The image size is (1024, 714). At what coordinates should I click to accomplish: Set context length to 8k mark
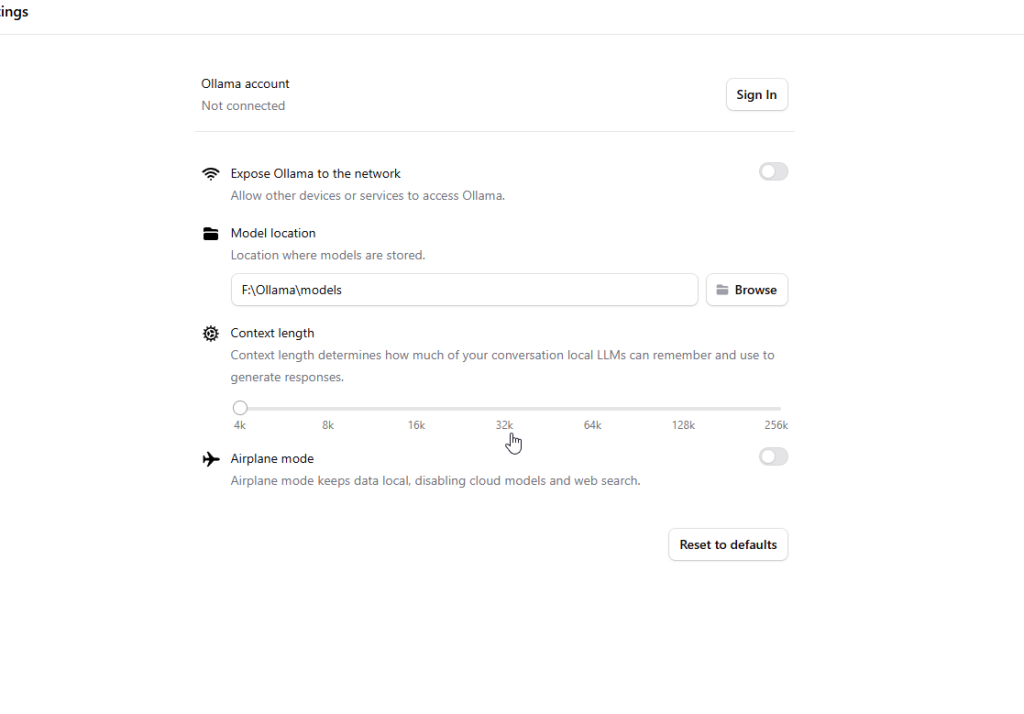pyautogui.click(x=328, y=408)
